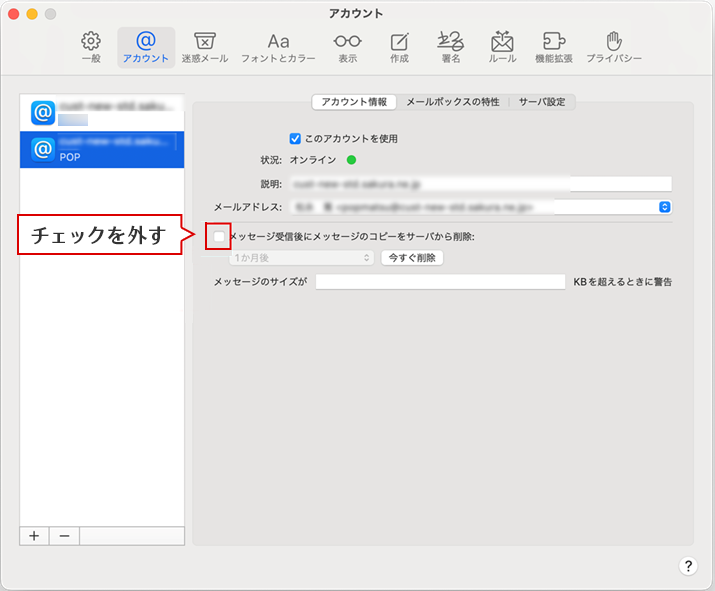Switch to the 表示 viewing pane
Image resolution: width=715 pixels, height=591 pixels.
(347, 46)
